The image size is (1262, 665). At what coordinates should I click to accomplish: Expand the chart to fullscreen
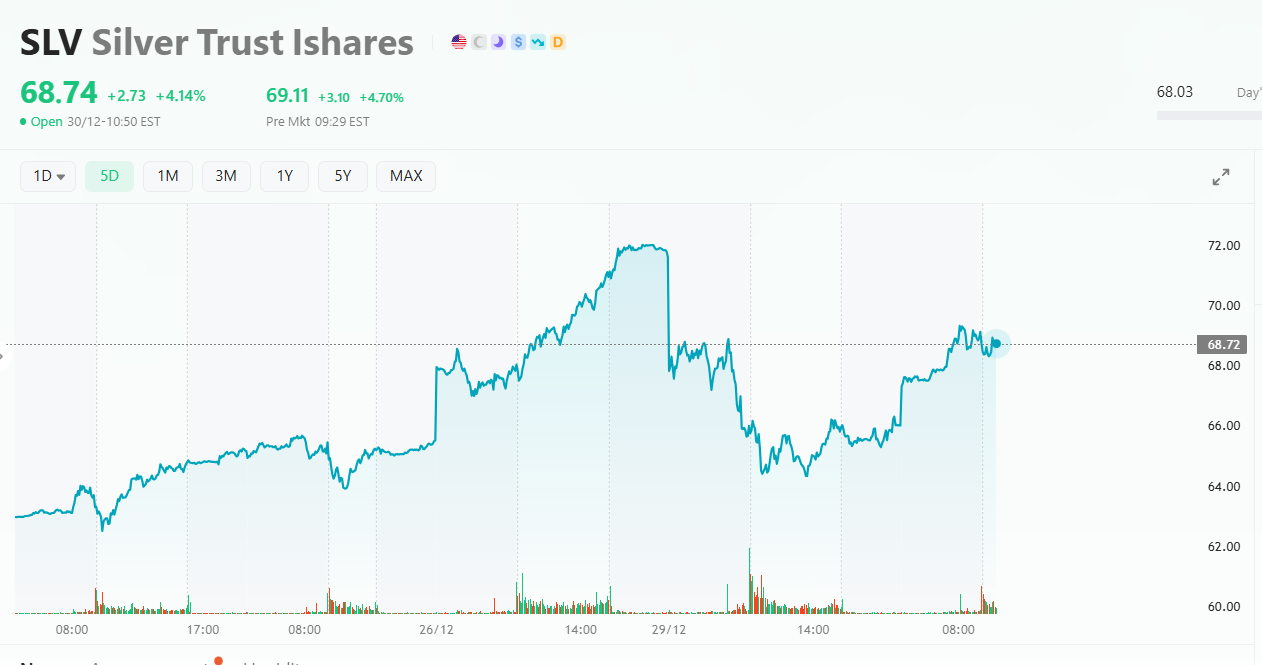click(1221, 177)
